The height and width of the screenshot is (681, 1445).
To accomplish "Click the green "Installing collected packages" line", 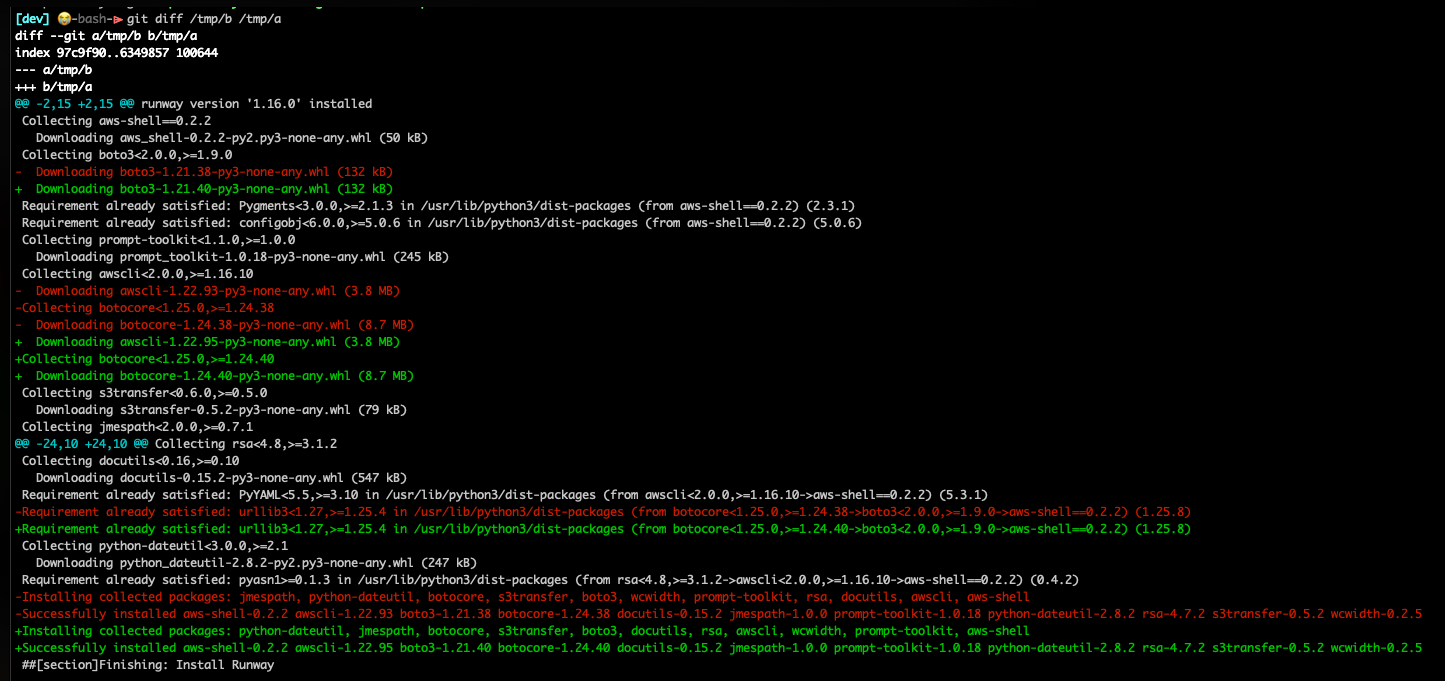I will click(x=523, y=631).
